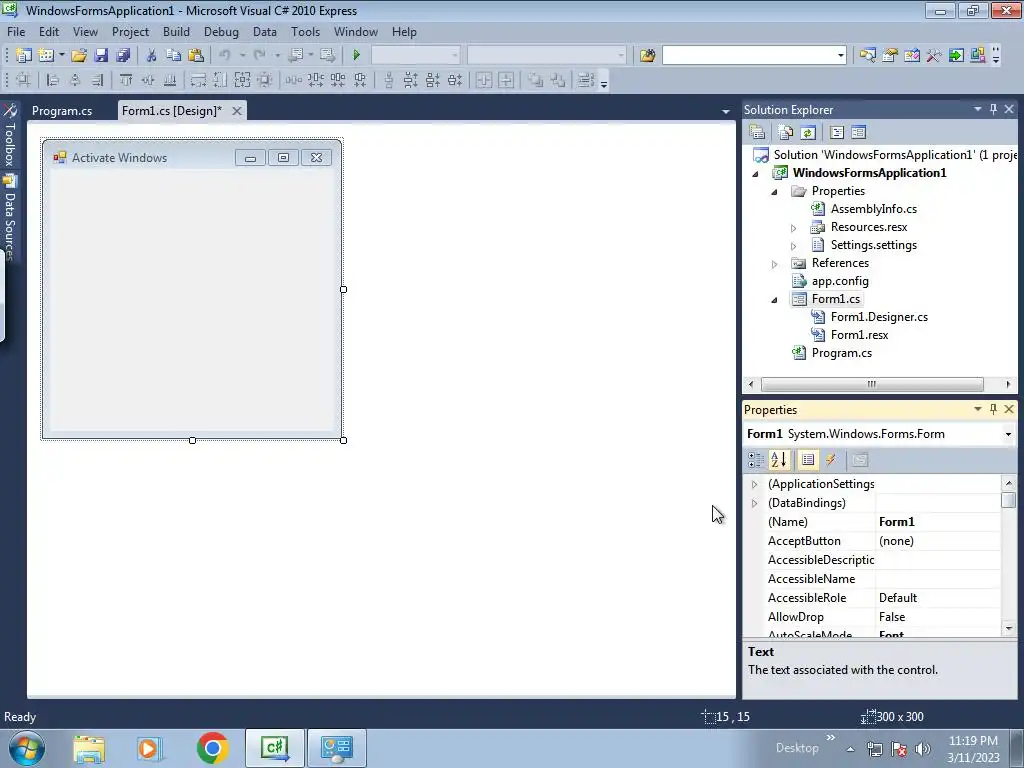1024x768 pixels.
Task: Toggle Alphabetical sort in Properties panel
Action: (778, 460)
